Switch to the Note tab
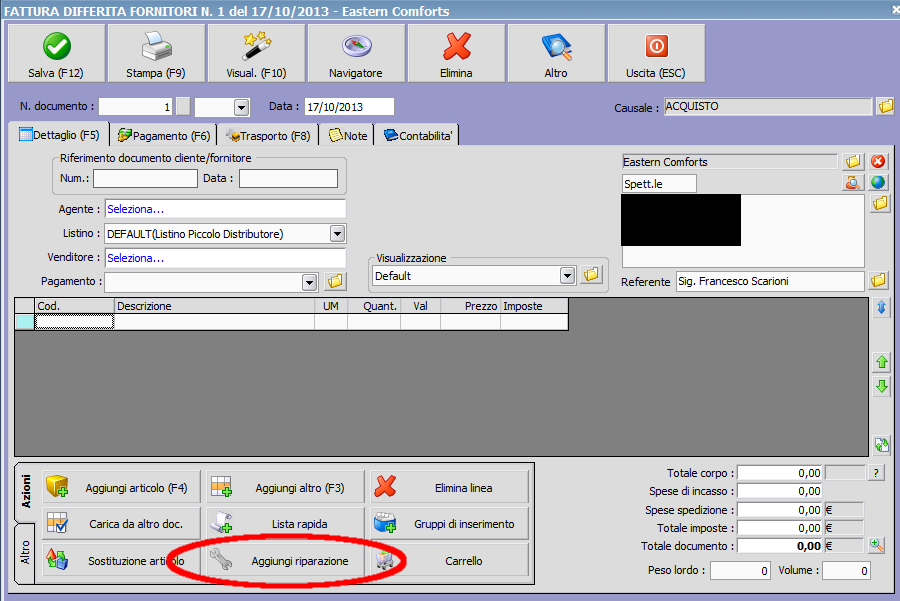 click(x=347, y=136)
